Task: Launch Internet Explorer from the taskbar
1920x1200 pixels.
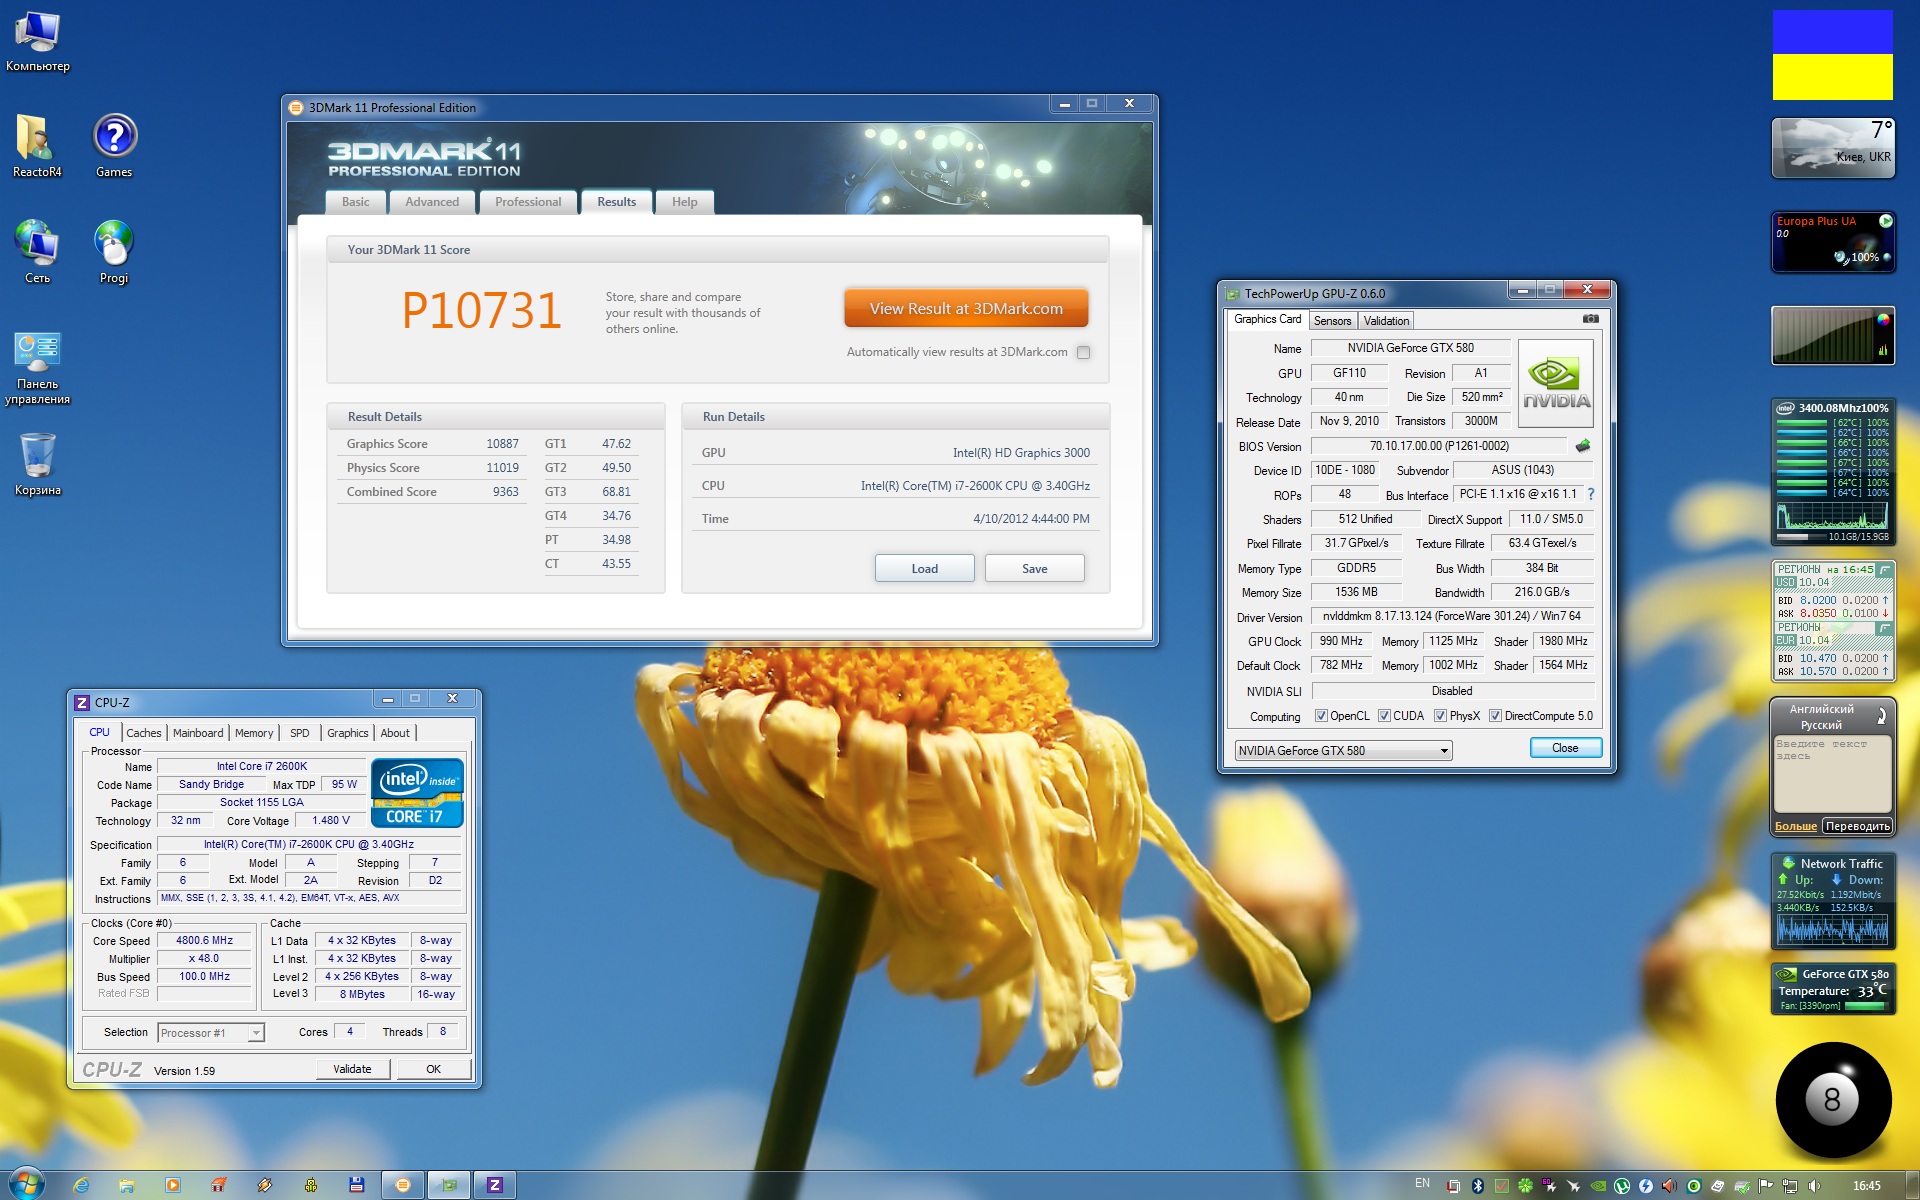Action: coord(82,1185)
